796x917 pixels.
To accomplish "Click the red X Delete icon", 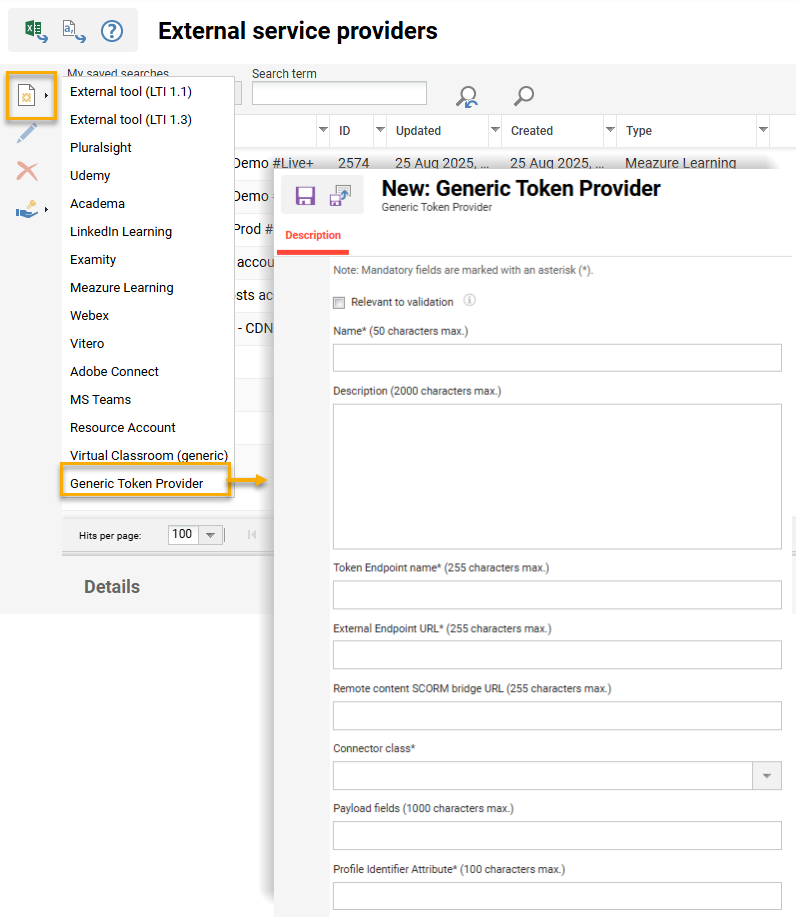I will tap(27, 171).
